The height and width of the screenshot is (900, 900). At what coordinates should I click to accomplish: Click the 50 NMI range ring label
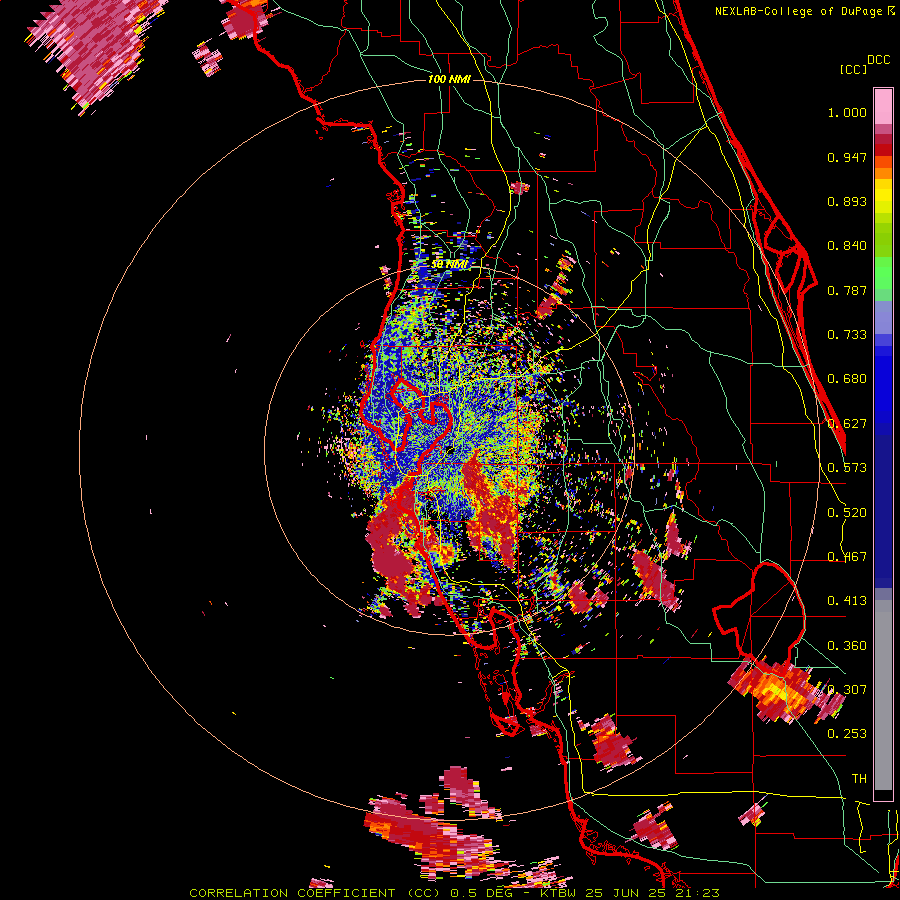(x=449, y=265)
